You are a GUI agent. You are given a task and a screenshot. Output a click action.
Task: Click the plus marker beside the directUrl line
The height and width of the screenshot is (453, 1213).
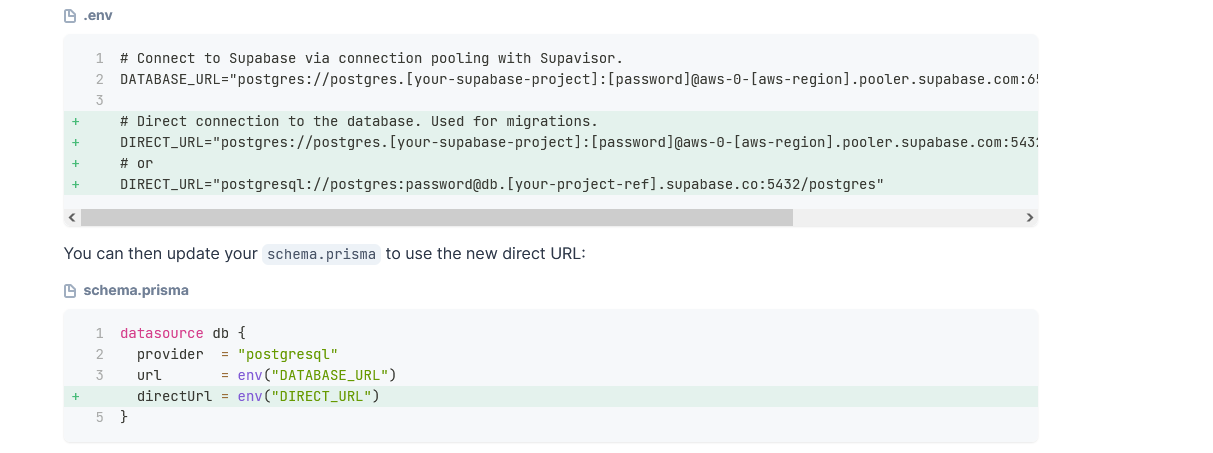[x=75, y=397]
